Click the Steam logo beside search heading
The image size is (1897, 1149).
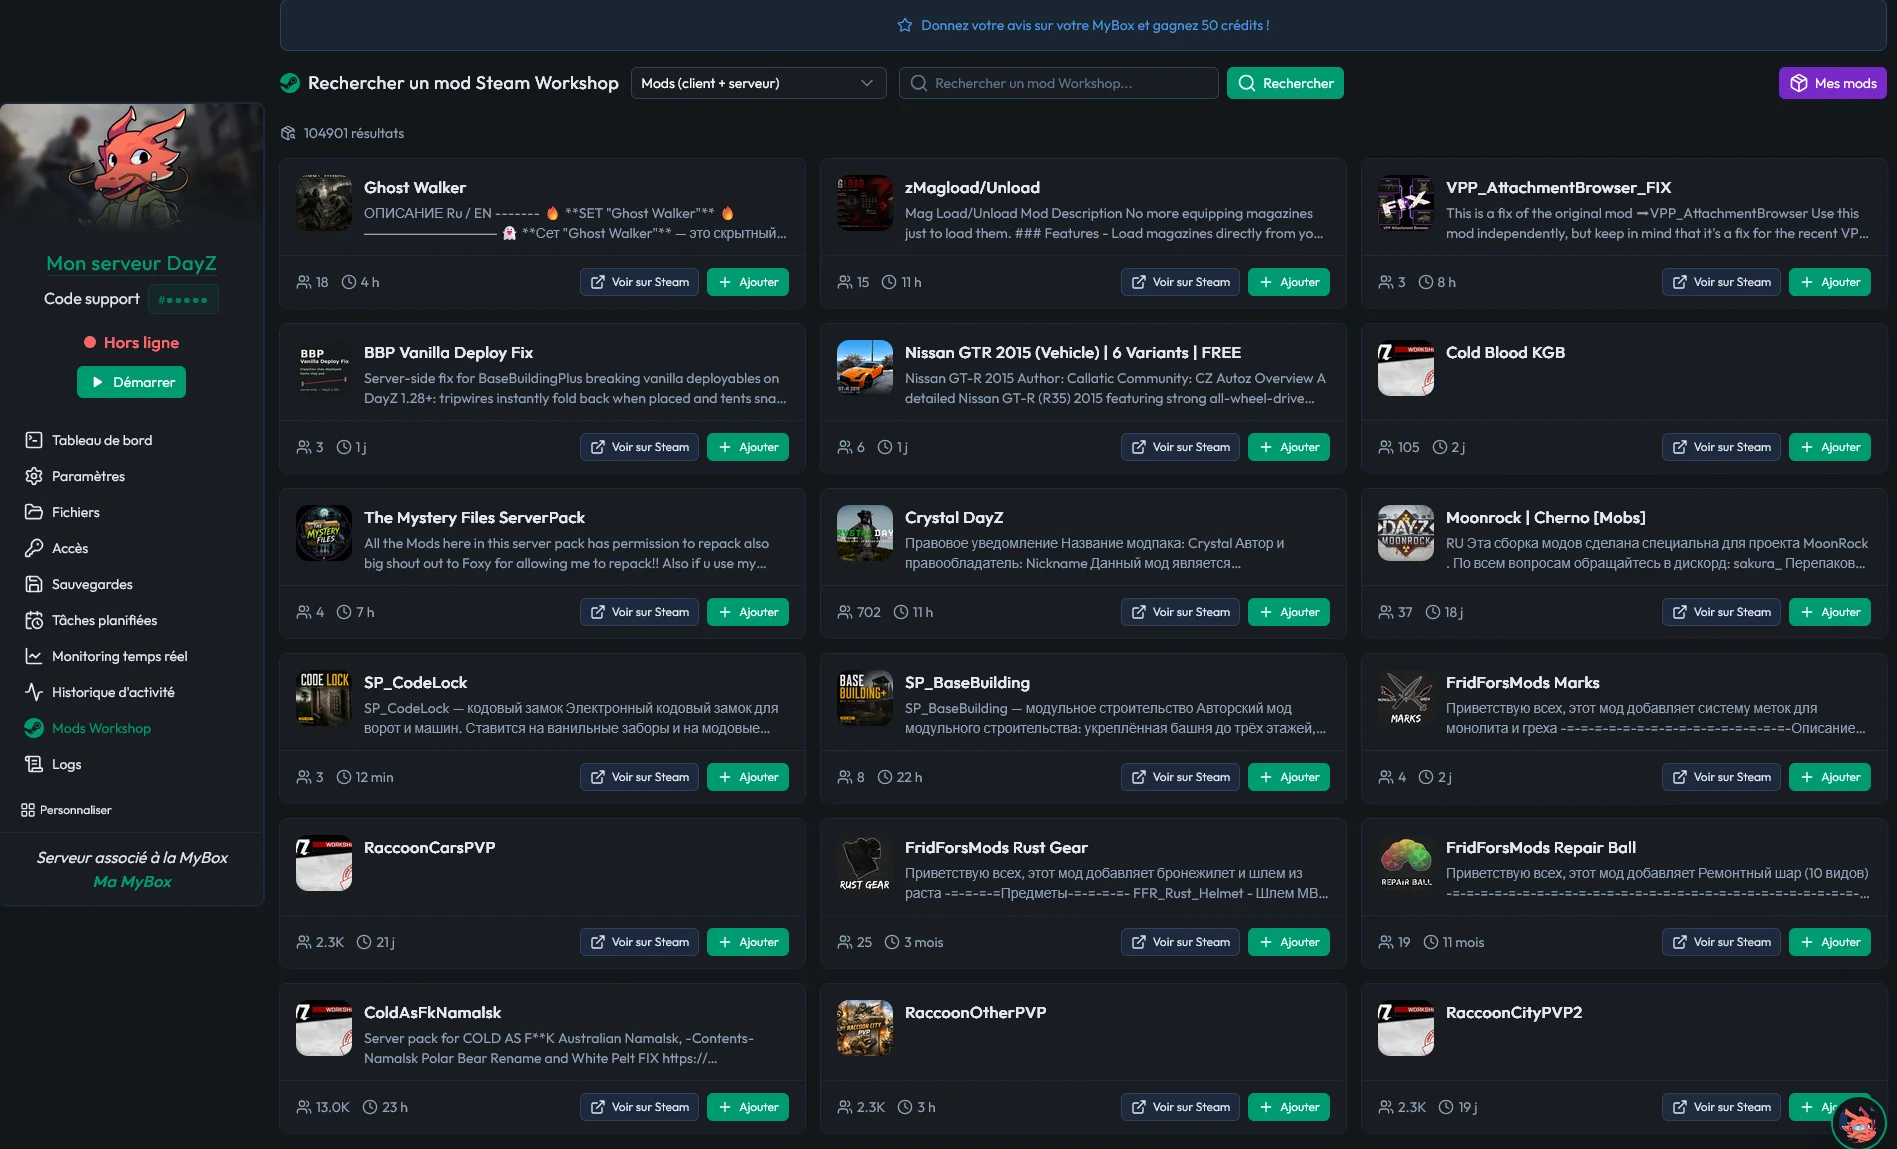coord(290,83)
